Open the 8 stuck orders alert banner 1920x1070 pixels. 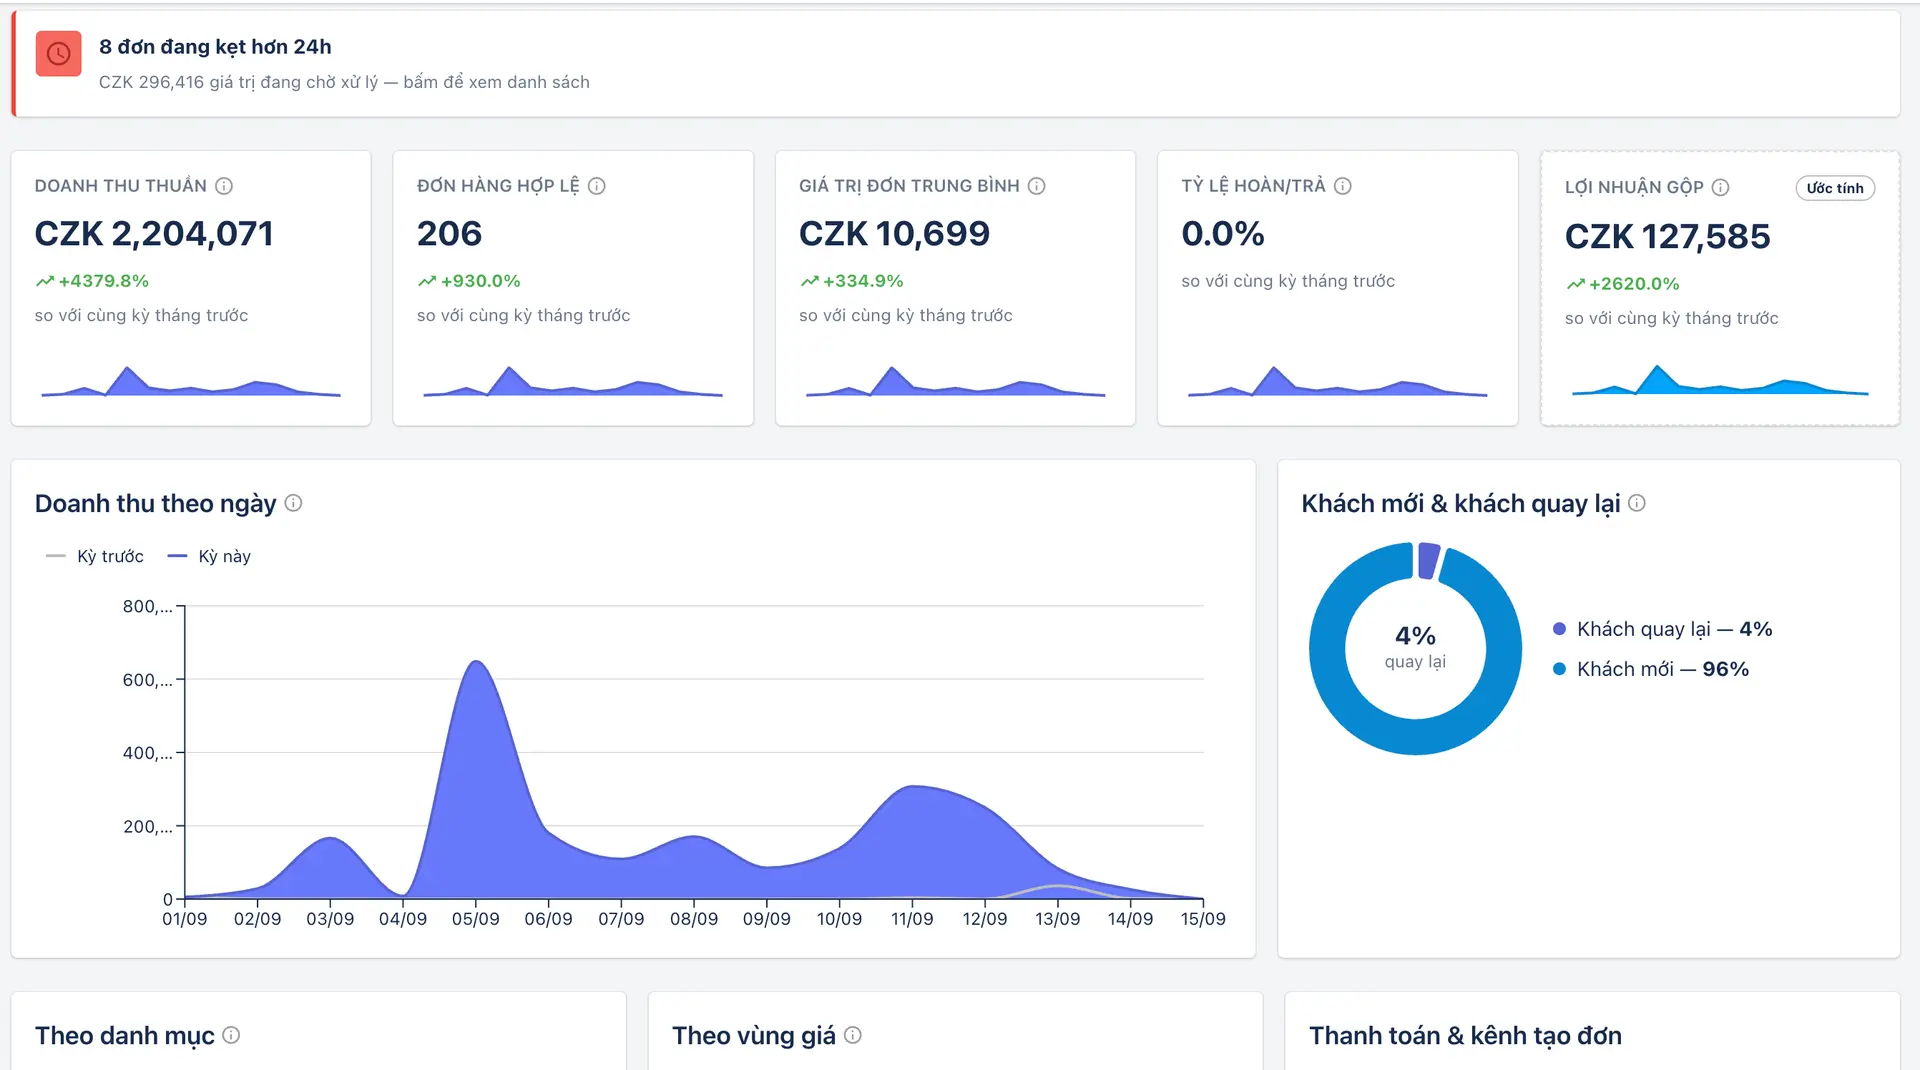956,64
